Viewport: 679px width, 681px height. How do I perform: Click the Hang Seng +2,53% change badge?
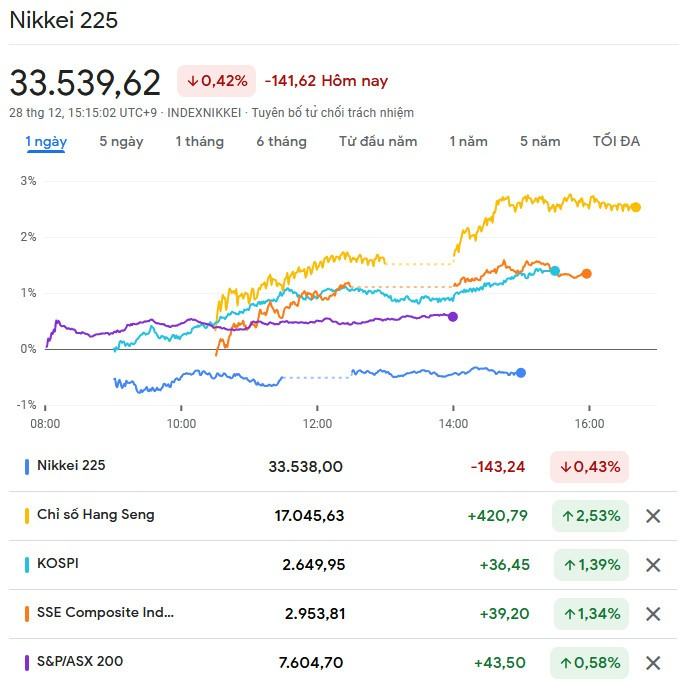[x=590, y=516]
